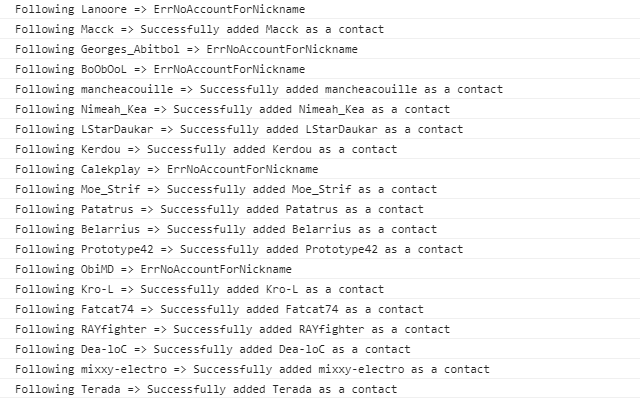The height and width of the screenshot is (400, 640).
Task: Select the Dea-loC console row
Action: coord(212,349)
